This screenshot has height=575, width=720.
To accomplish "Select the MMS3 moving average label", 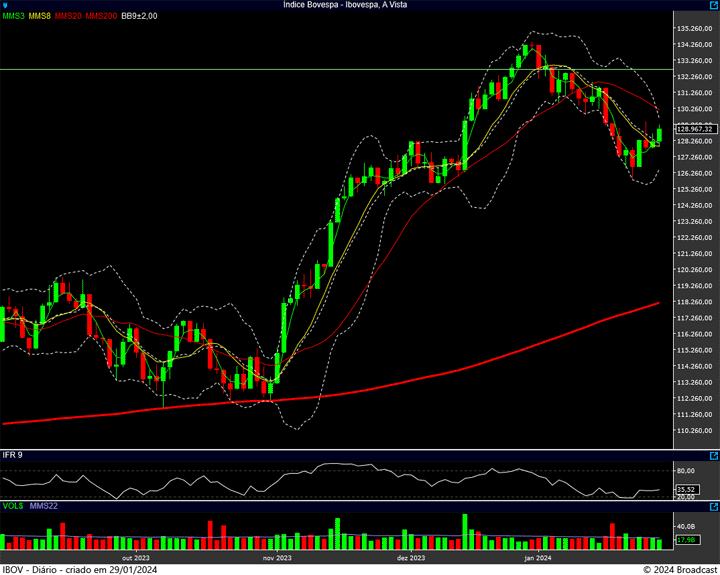I will 13,16.
